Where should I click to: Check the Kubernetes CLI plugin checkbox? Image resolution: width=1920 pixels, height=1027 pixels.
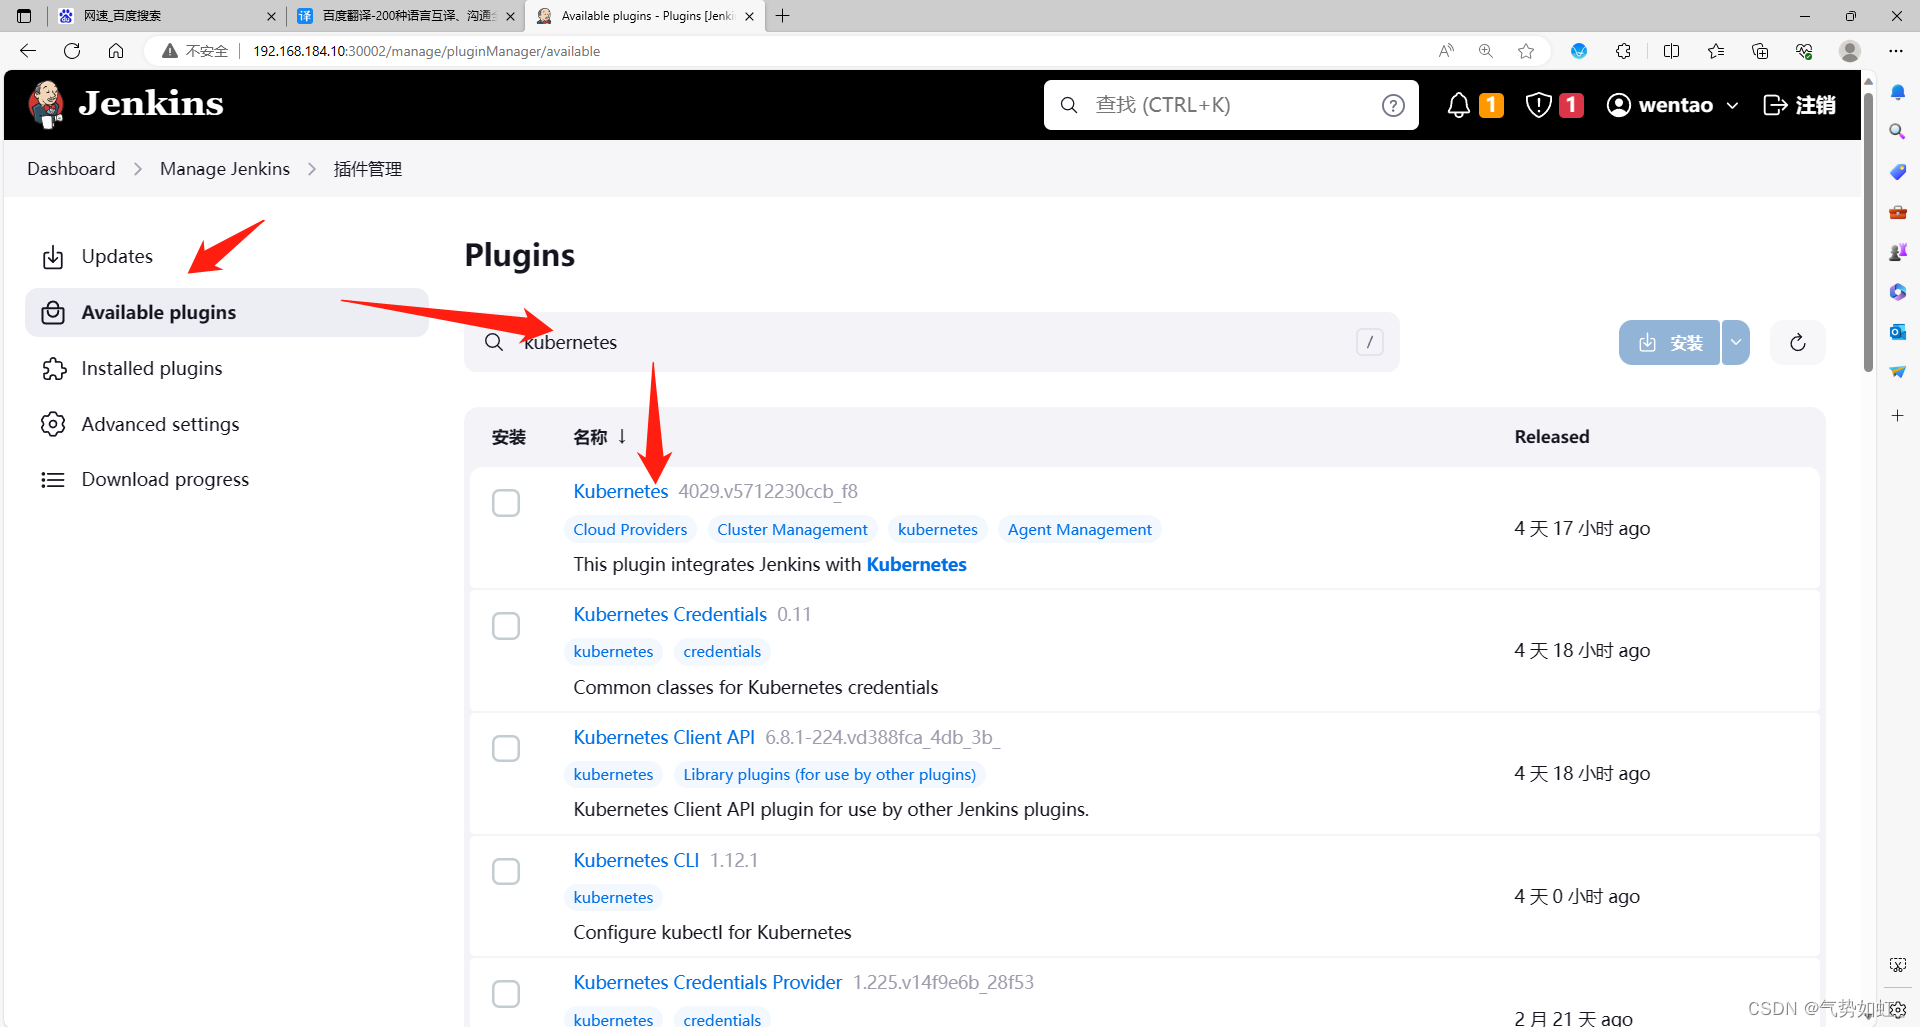[506, 872]
